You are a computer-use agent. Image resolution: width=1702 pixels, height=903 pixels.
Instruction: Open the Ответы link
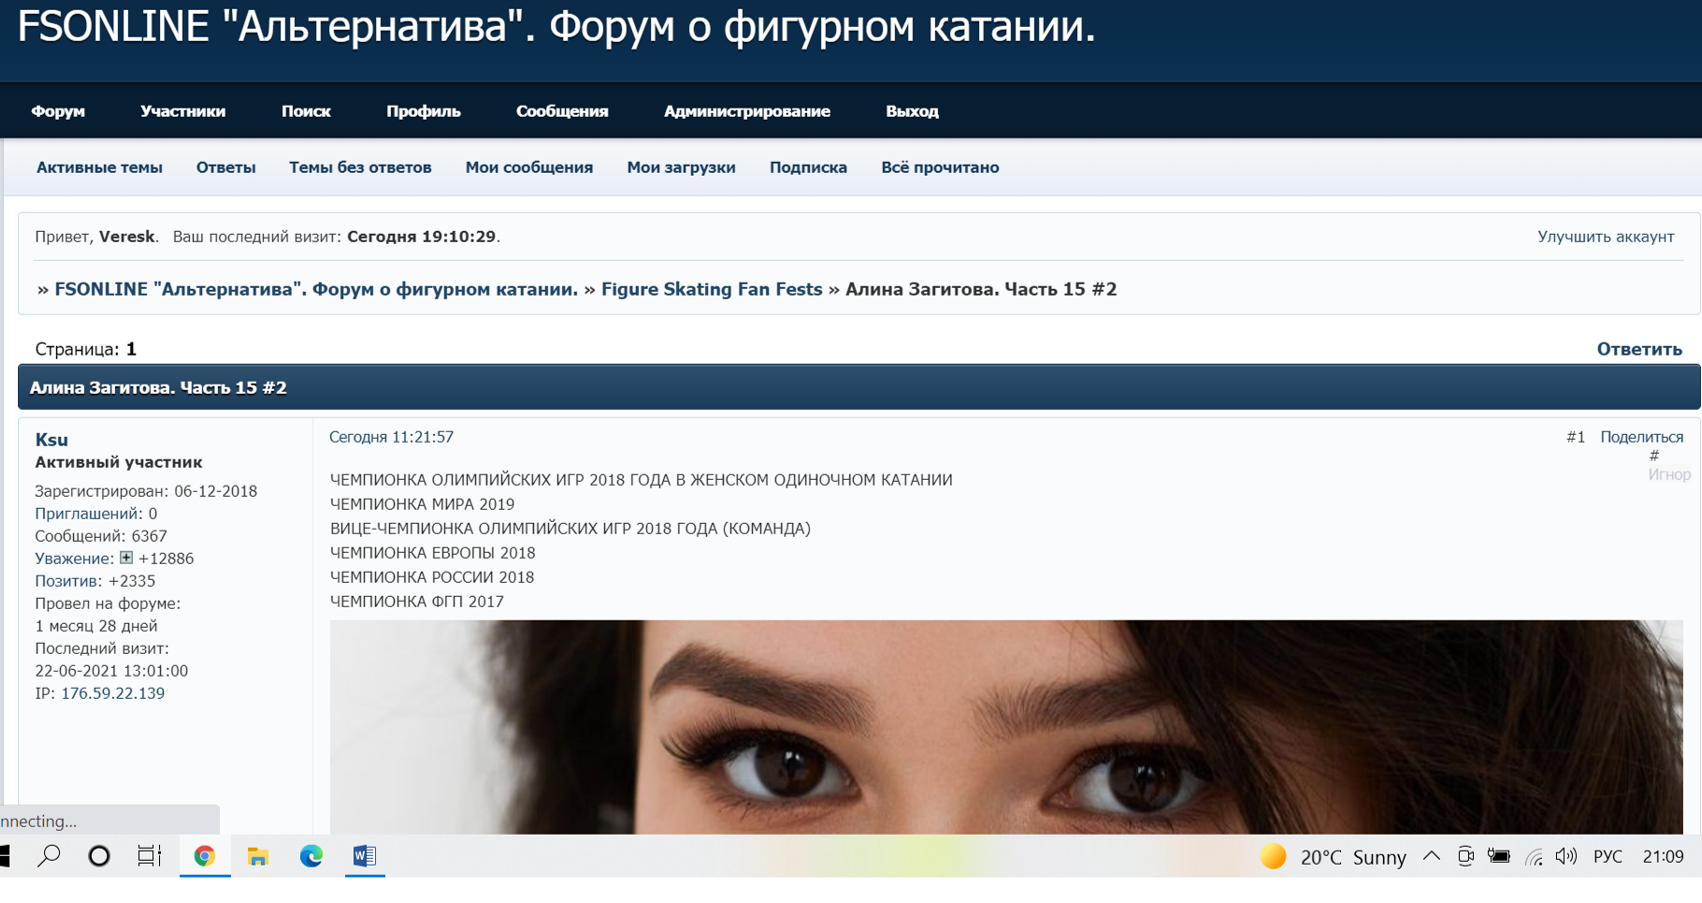(226, 167)
